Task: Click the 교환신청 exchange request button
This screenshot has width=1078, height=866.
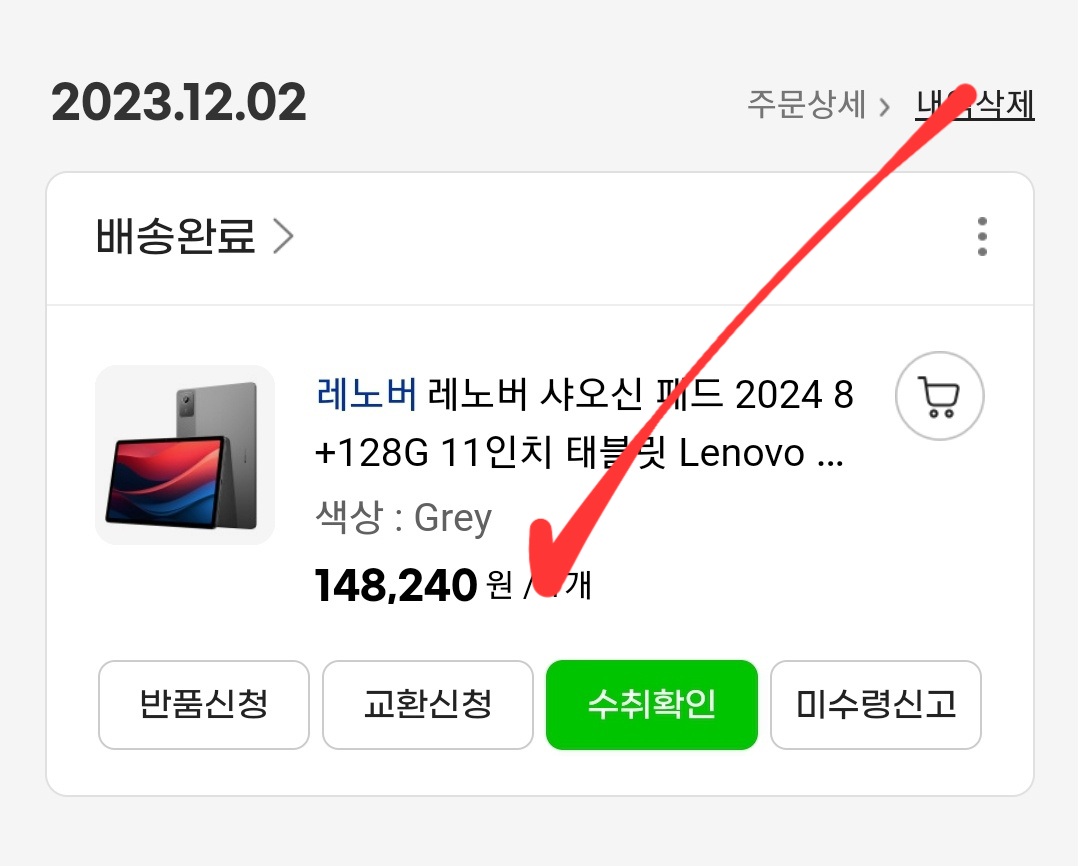Action: [x=428, y=704]
